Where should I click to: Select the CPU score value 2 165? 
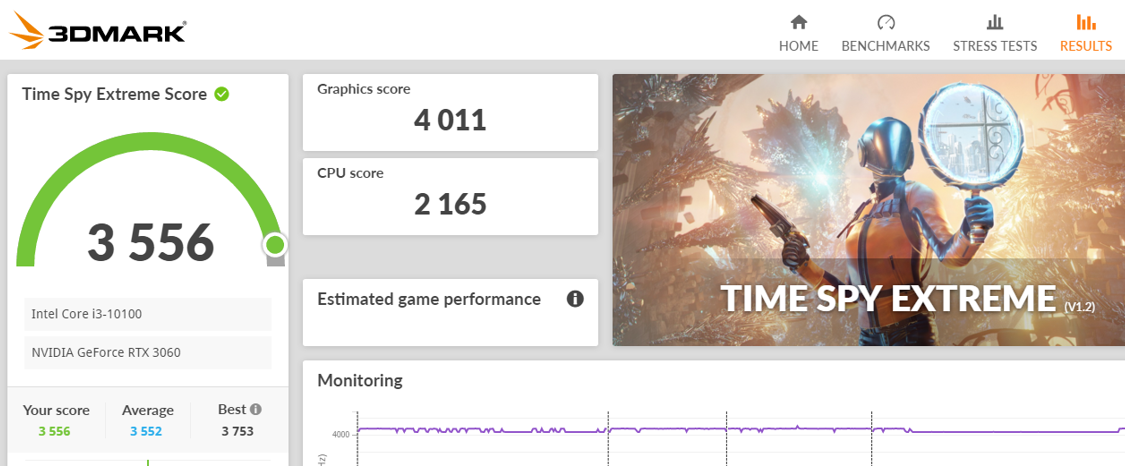450,204
